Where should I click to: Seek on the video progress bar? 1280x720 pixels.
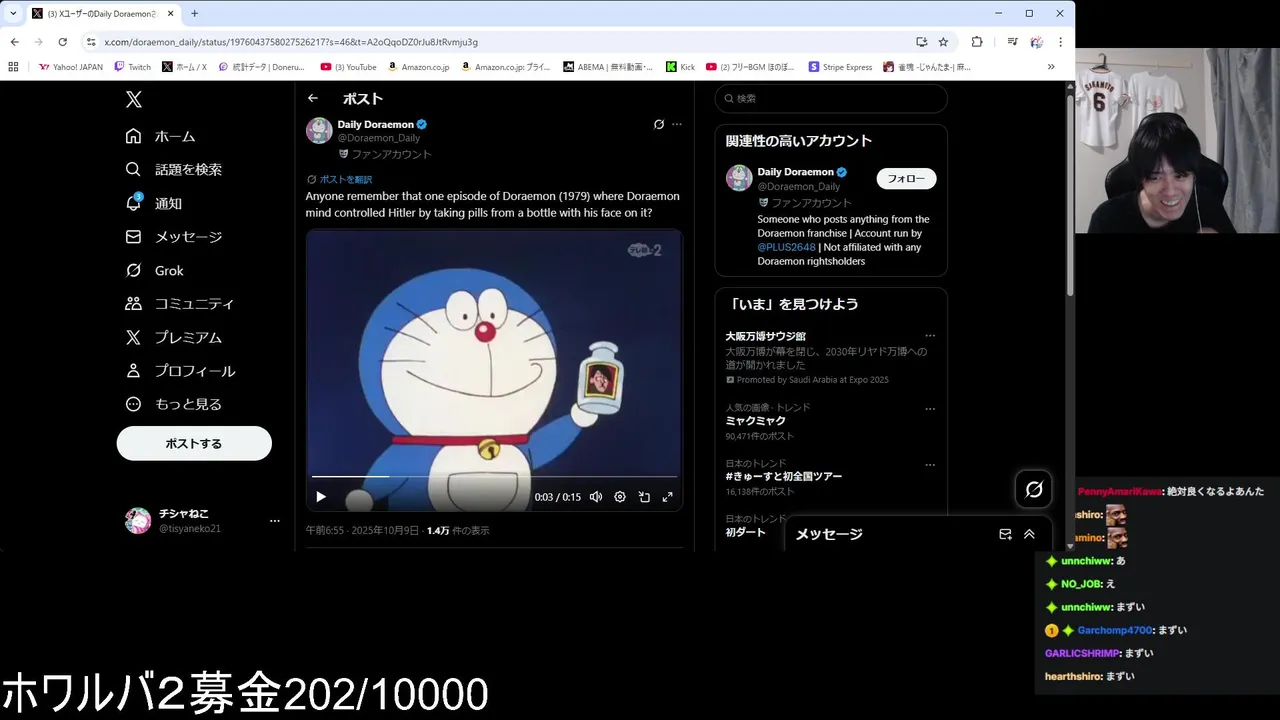click(494, 477)
